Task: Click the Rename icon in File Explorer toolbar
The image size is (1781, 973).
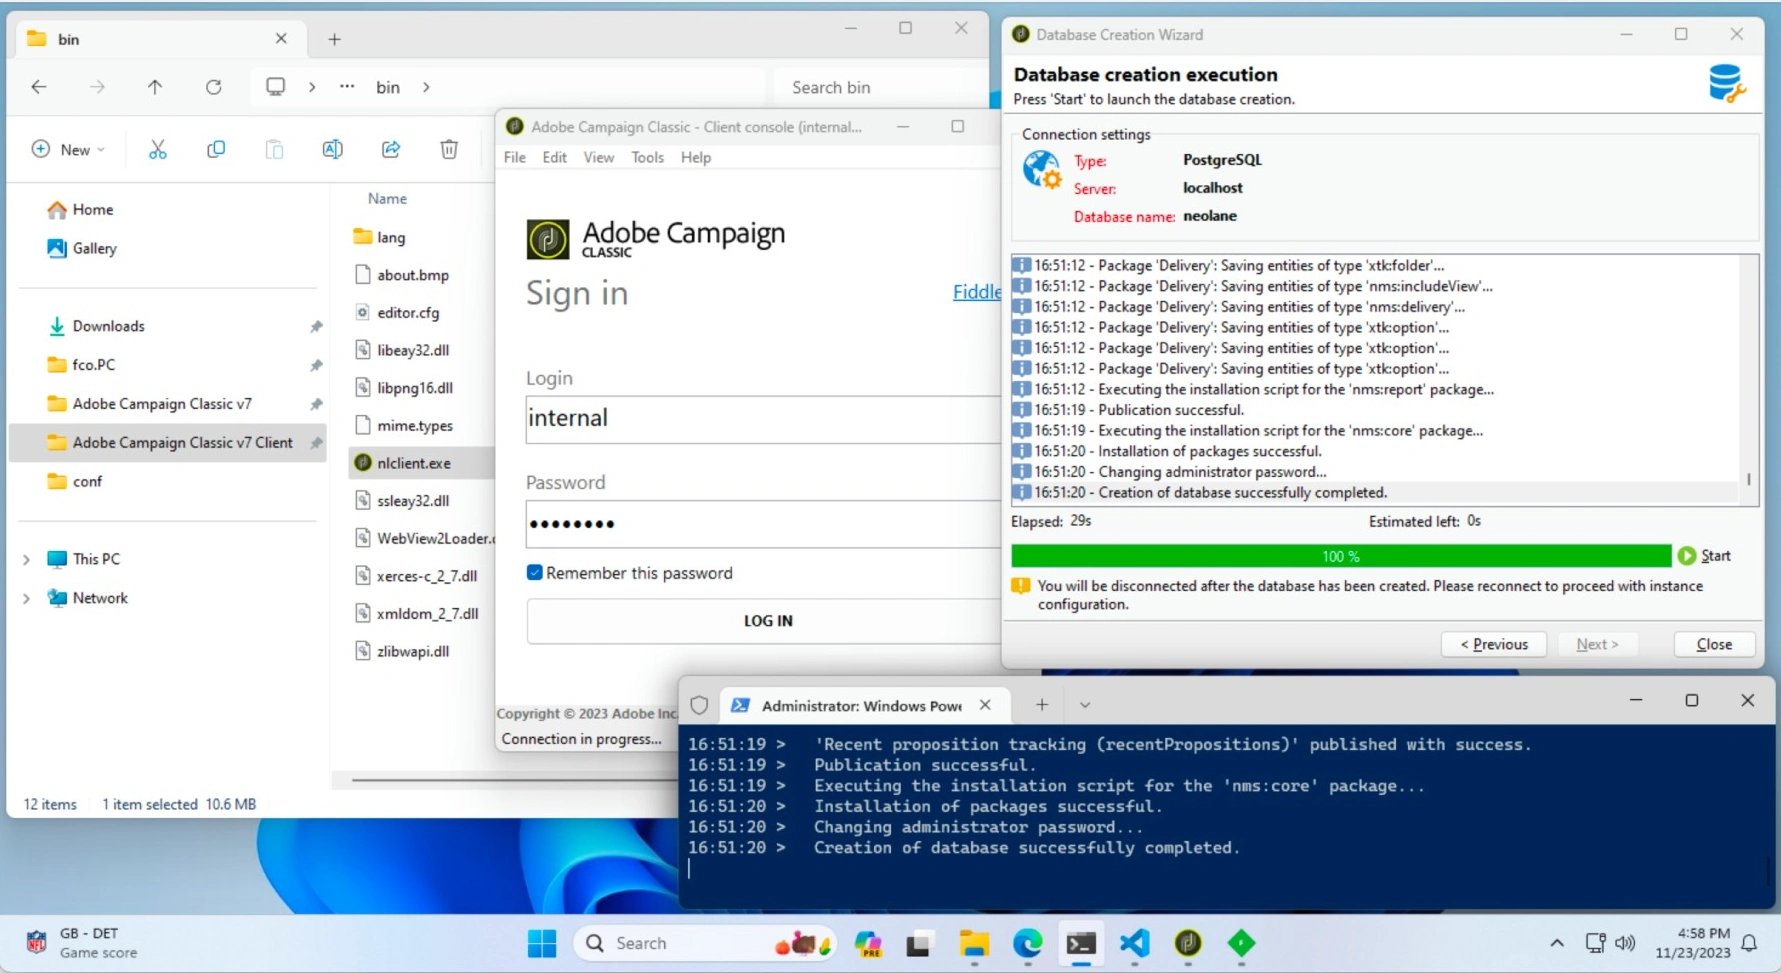Action: point(332,149)
